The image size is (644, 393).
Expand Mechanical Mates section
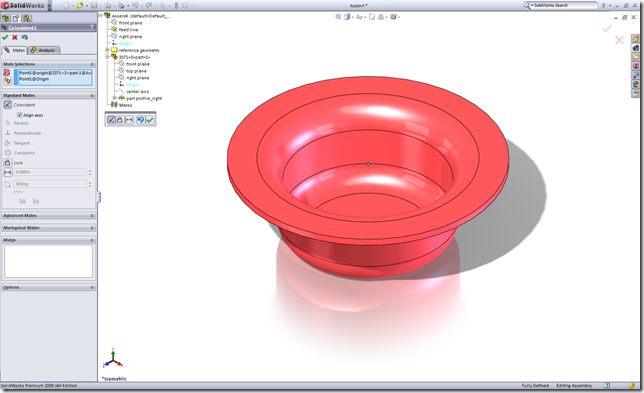[x=92, y=228]
